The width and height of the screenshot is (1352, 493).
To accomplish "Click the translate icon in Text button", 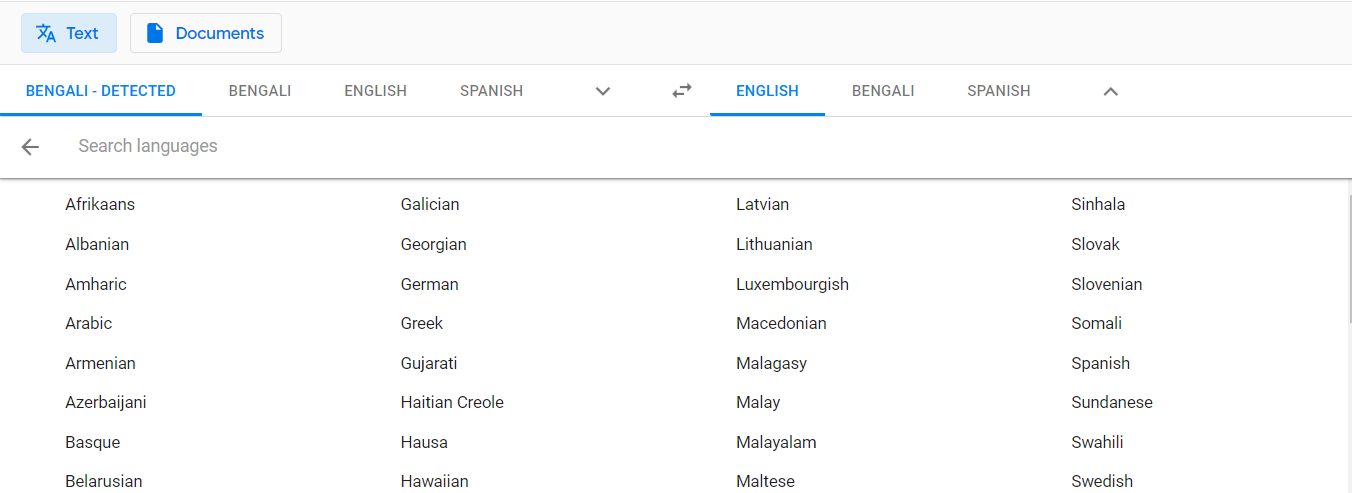I will pyautogui.click(x=46, y=33).
